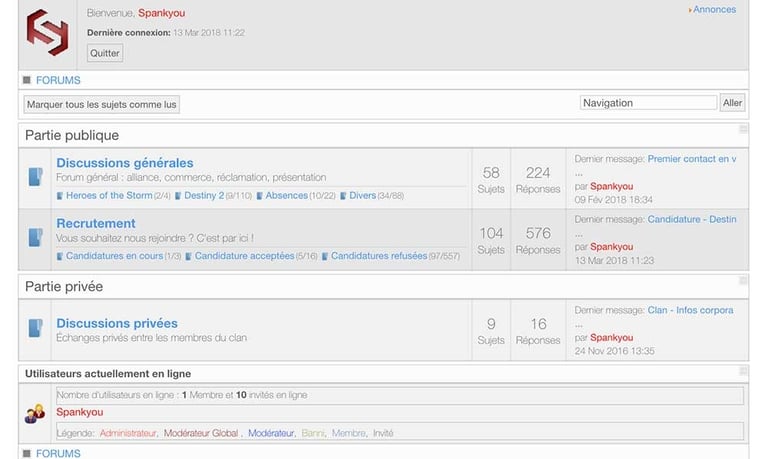Open last message Clan - Infos corpora
The width and height of the screenshot is (768, 459).
point(691,310)
